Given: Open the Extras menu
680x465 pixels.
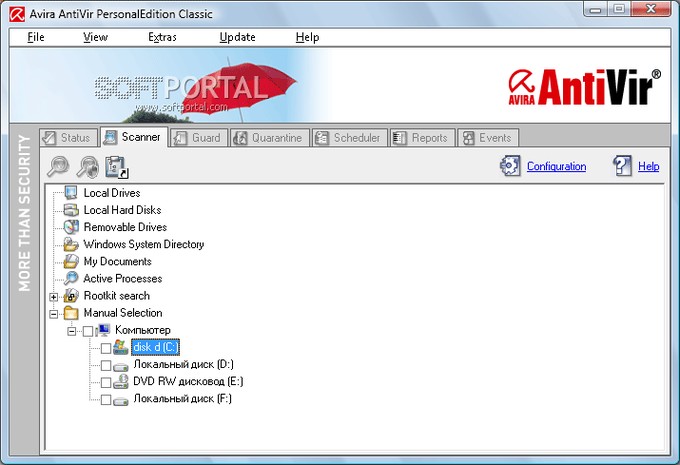Looking at the screenshot, I should (x=162, y=37).
